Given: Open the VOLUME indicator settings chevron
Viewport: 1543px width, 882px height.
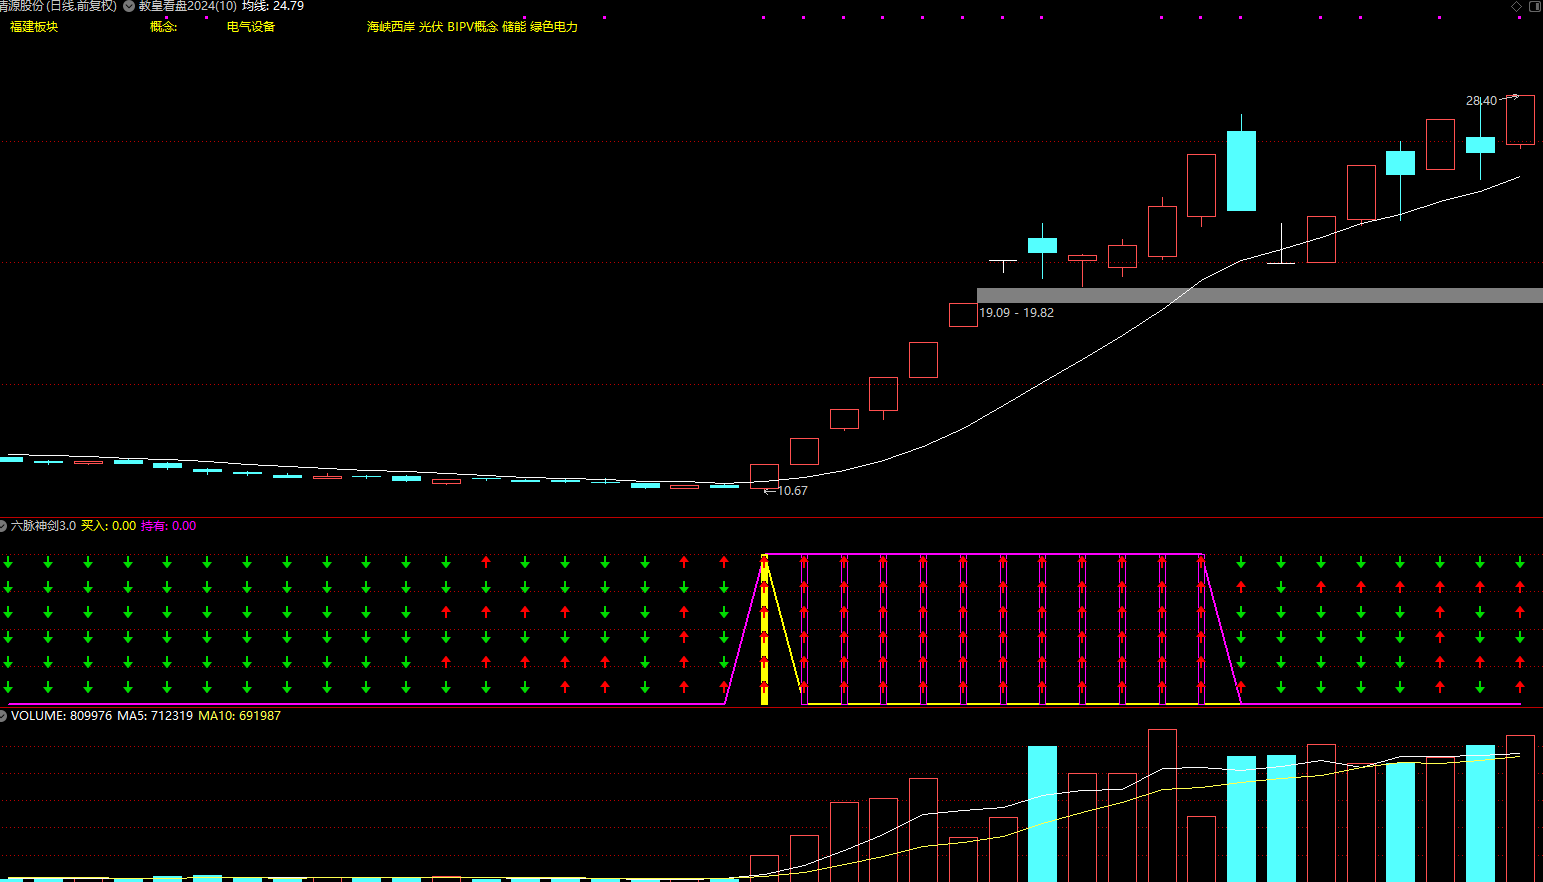Looking at the screenshot, I should 3,716.
